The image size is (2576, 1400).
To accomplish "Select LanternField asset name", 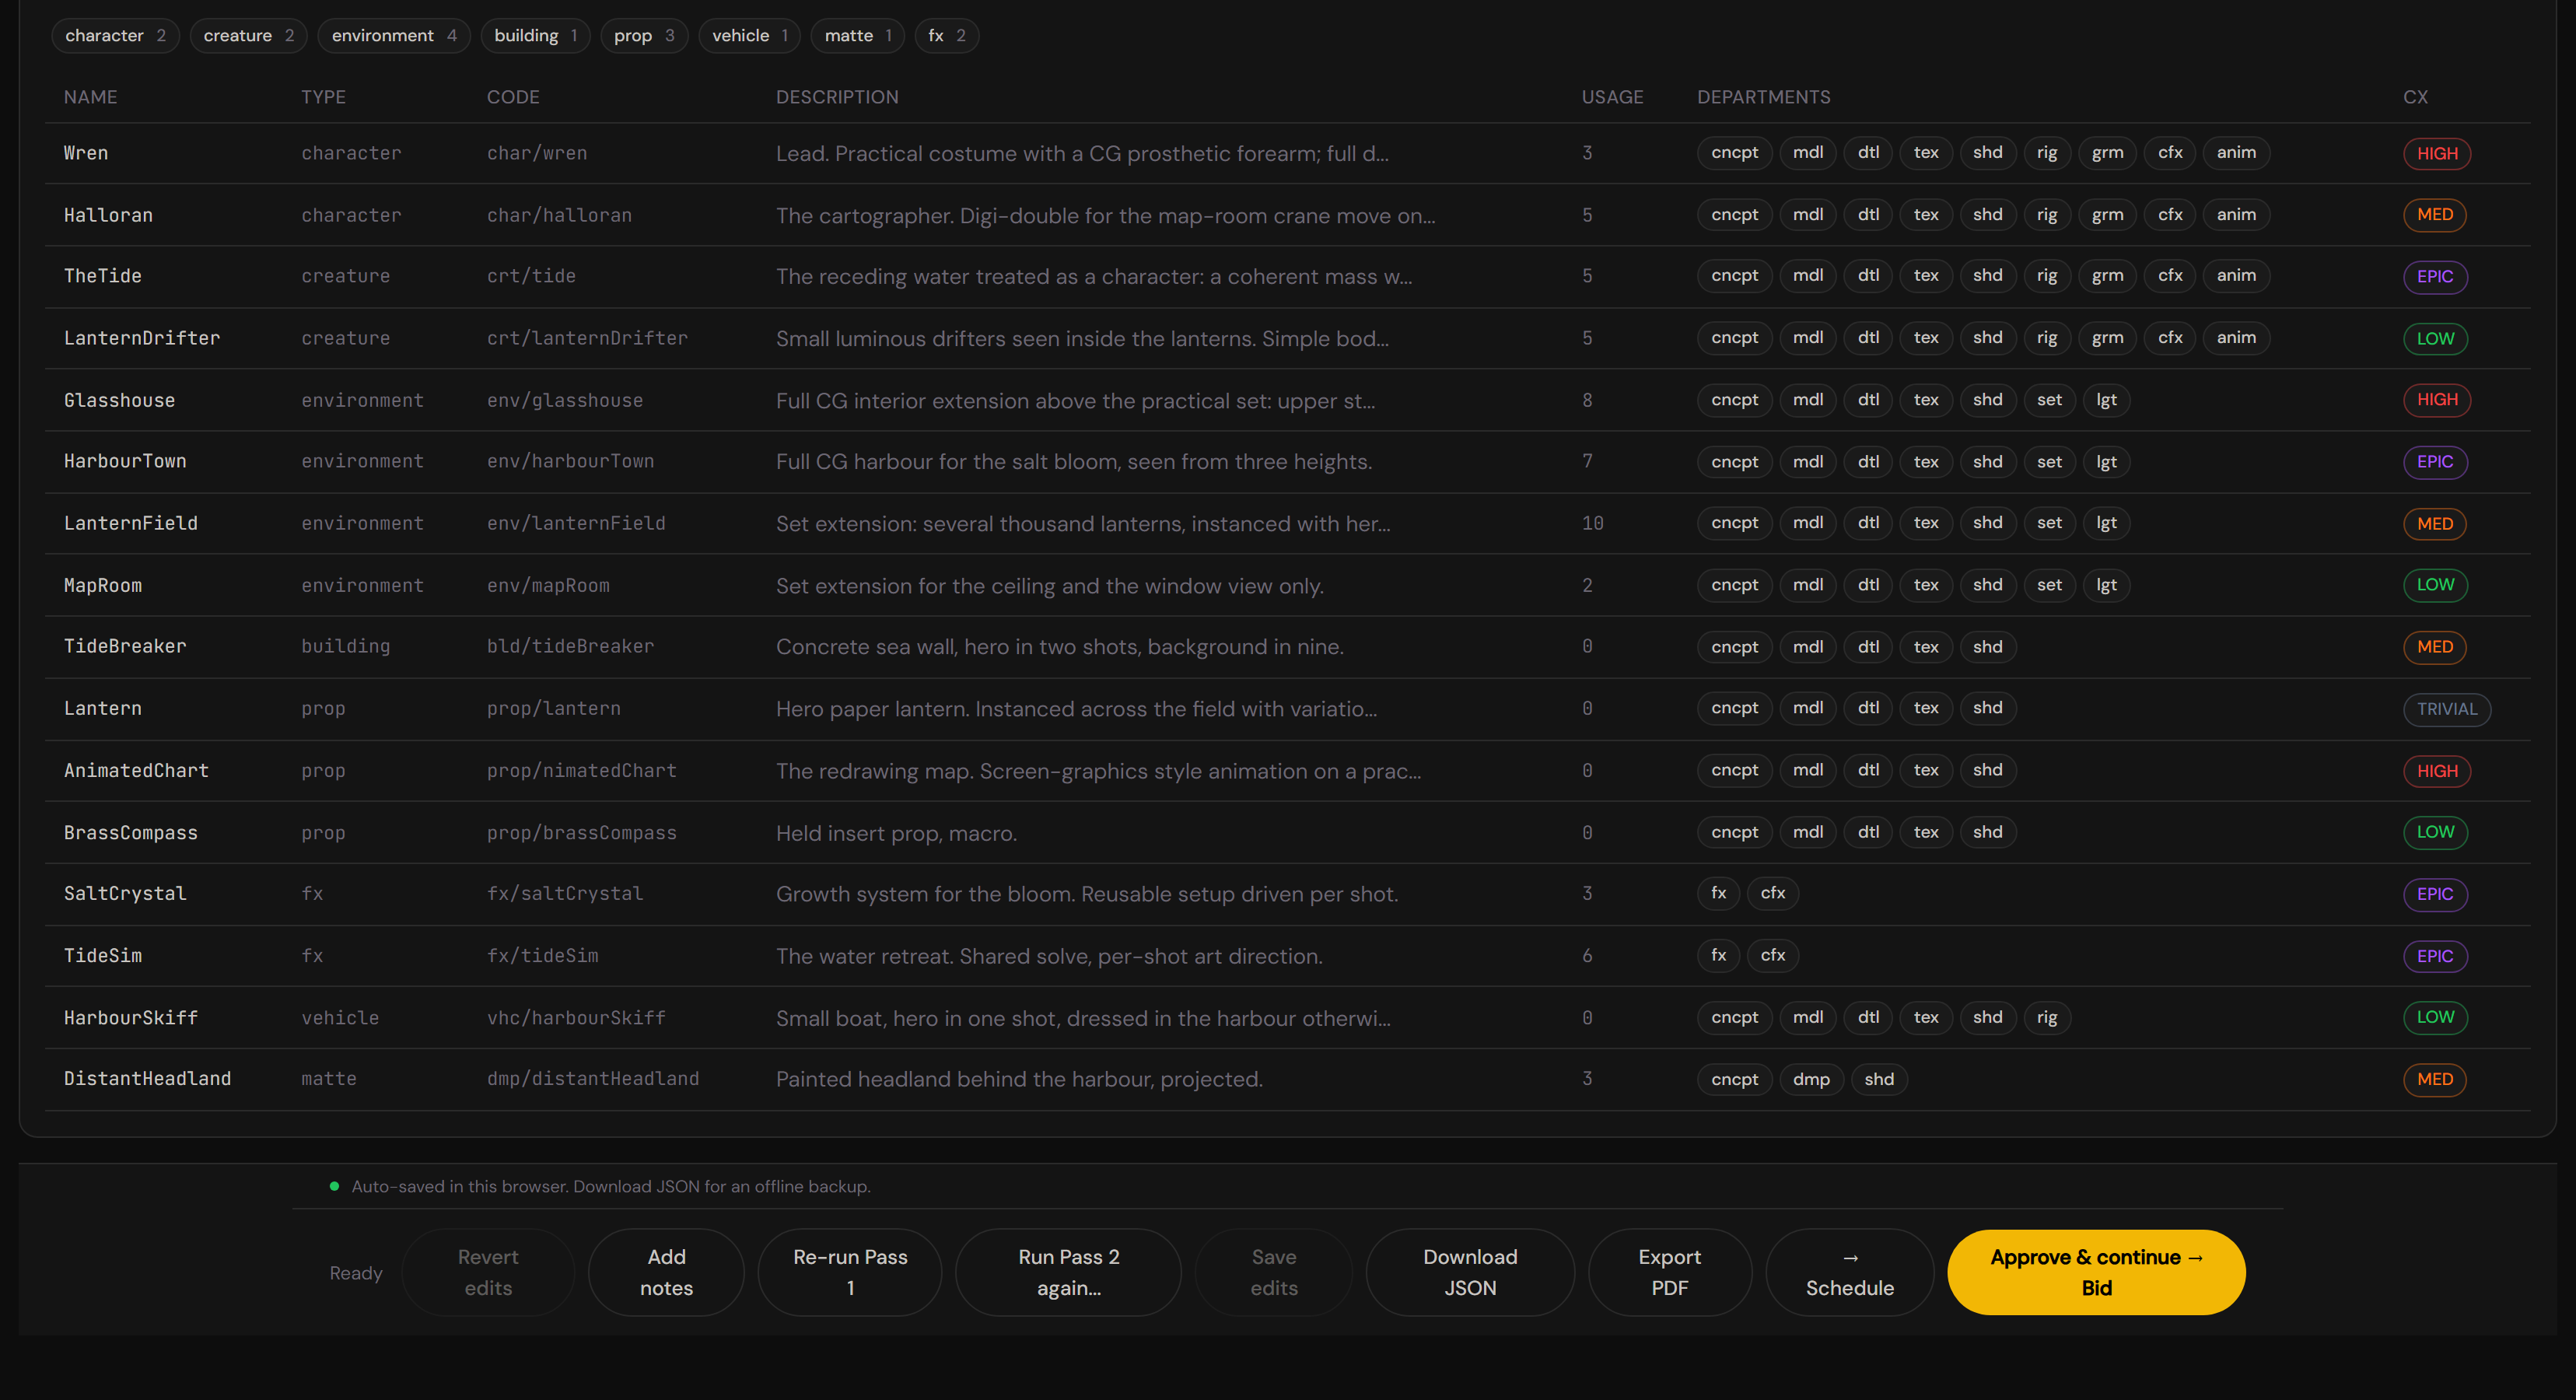I will tap(131, 523).
